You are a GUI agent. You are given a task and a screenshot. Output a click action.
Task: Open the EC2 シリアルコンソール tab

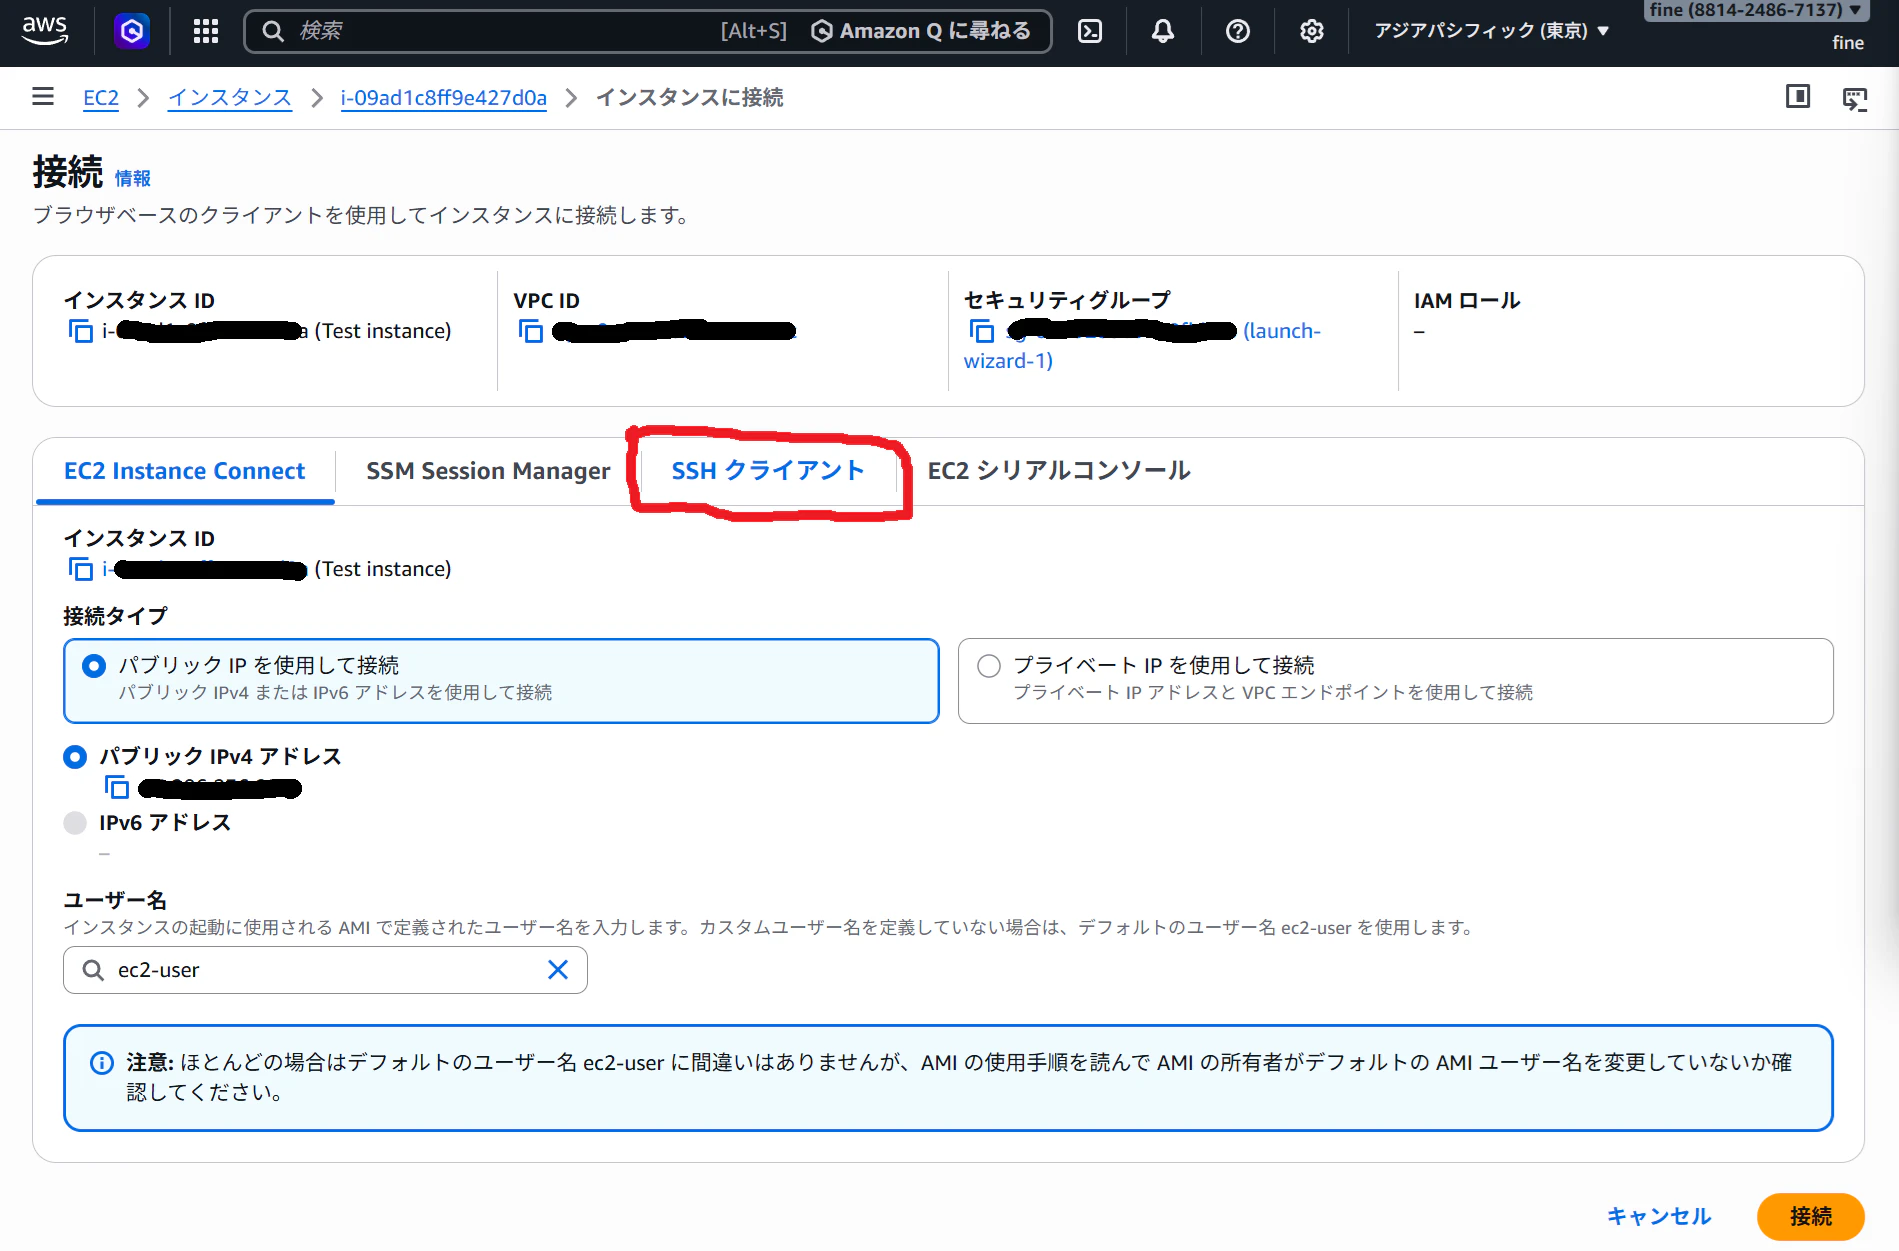(1059, 471)
